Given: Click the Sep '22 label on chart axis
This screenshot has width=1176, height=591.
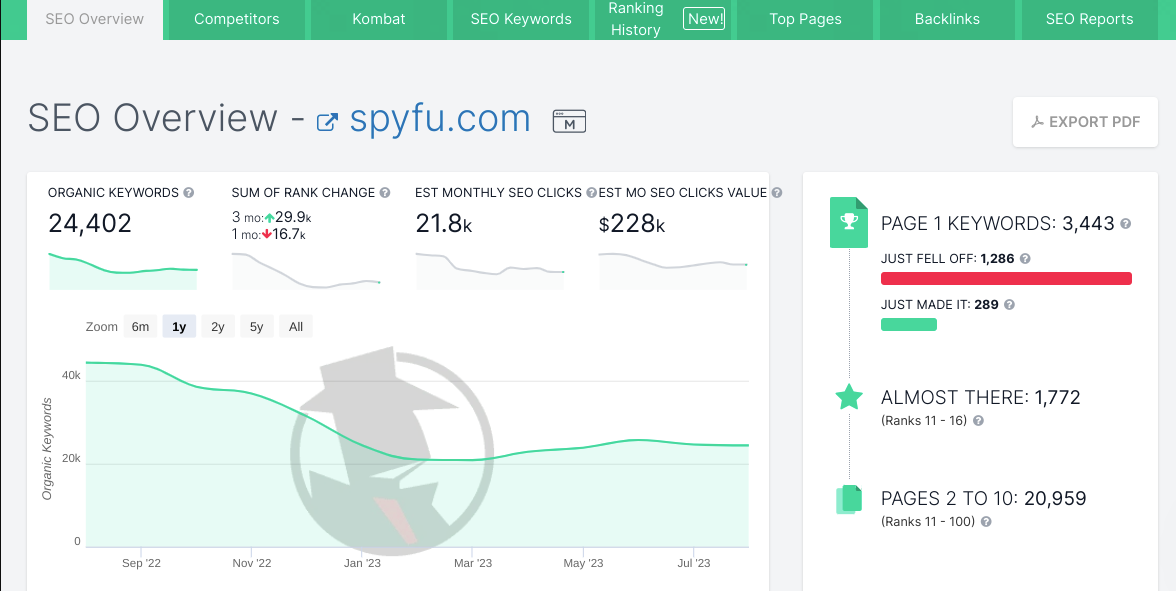Looking at the screenshot, I should coord(142,563).
